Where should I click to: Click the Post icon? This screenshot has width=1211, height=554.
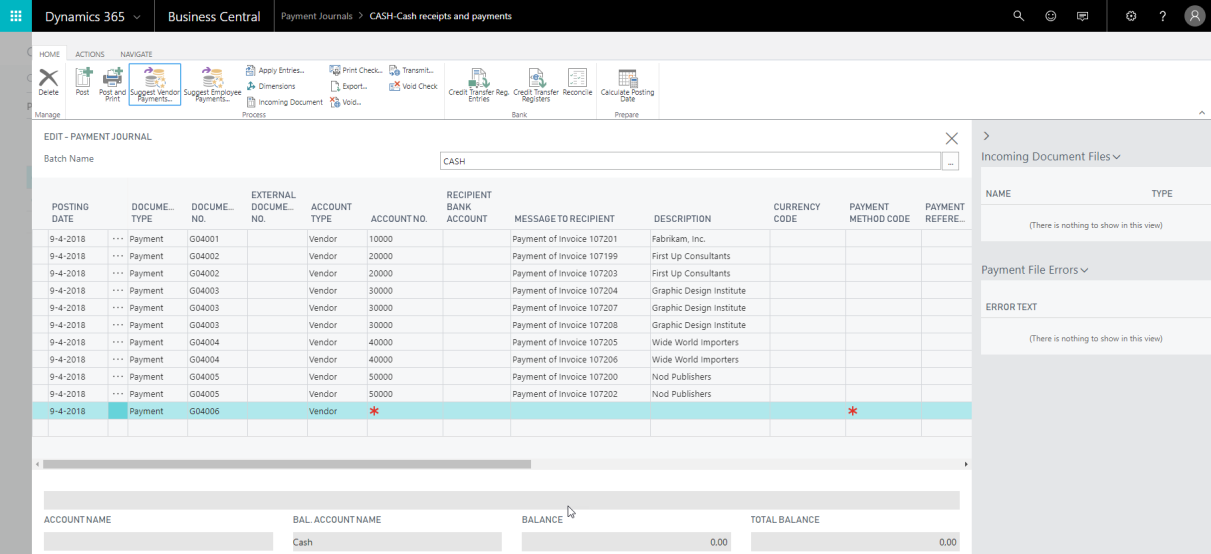83,83
